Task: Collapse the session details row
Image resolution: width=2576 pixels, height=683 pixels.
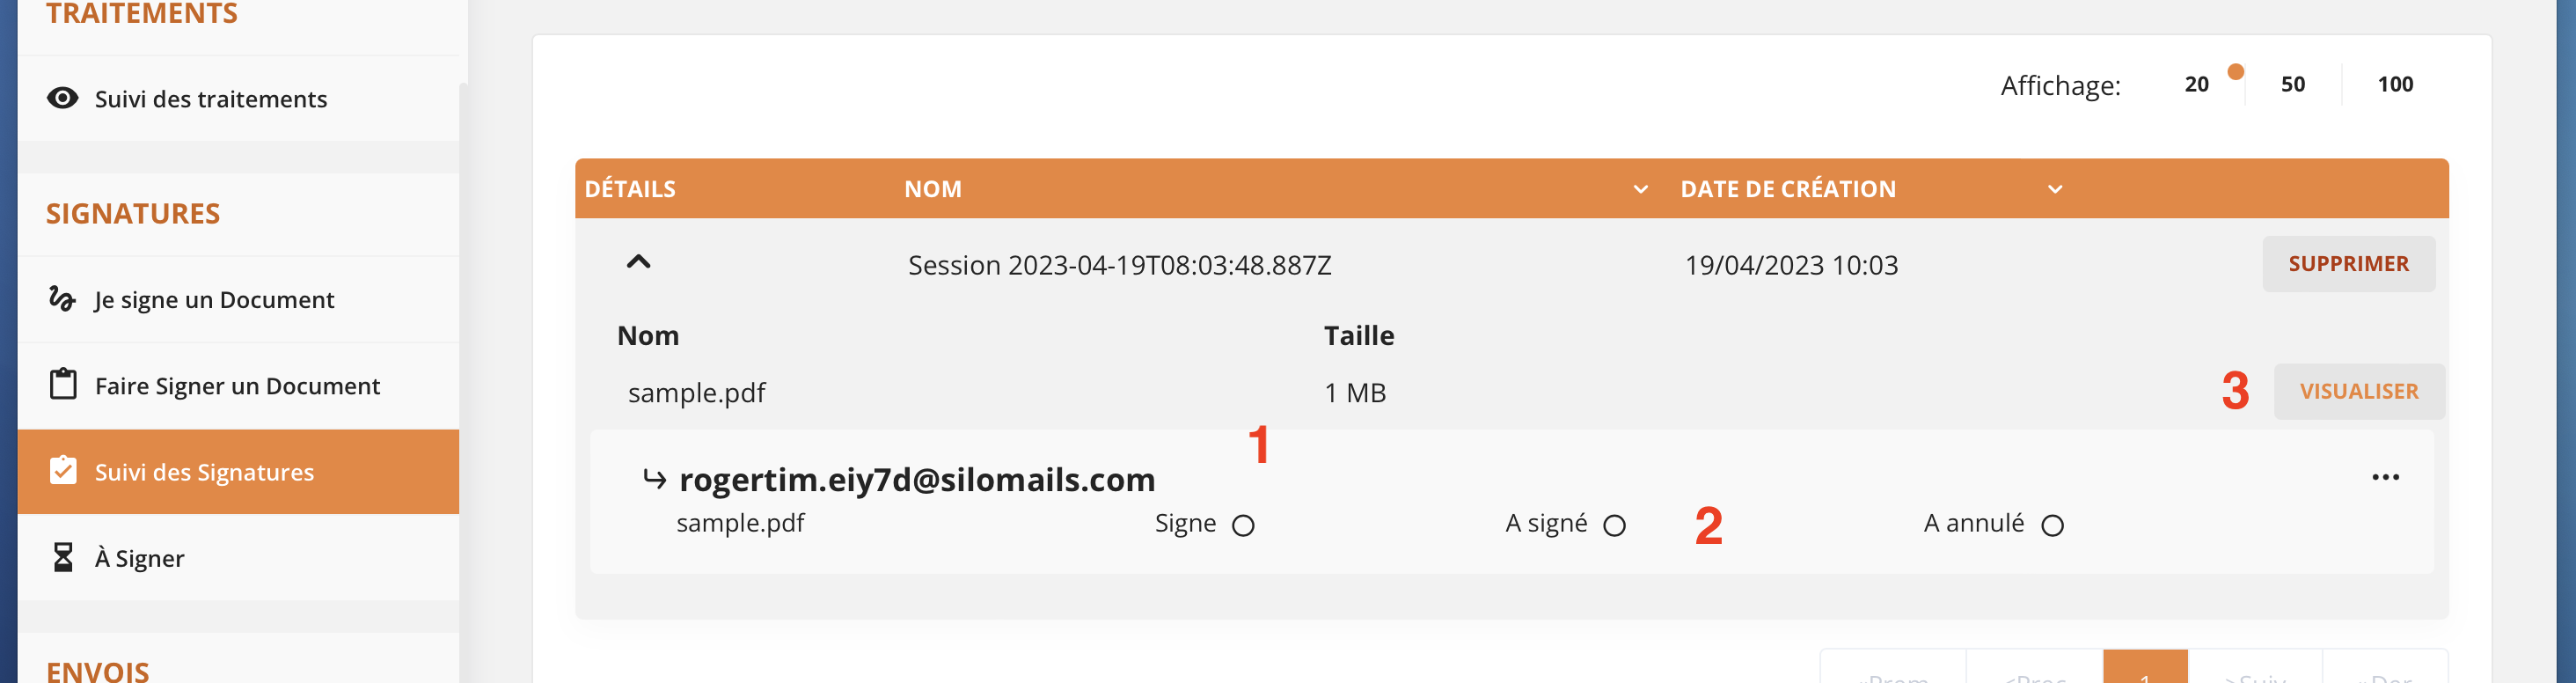Action: coord(638,262)
